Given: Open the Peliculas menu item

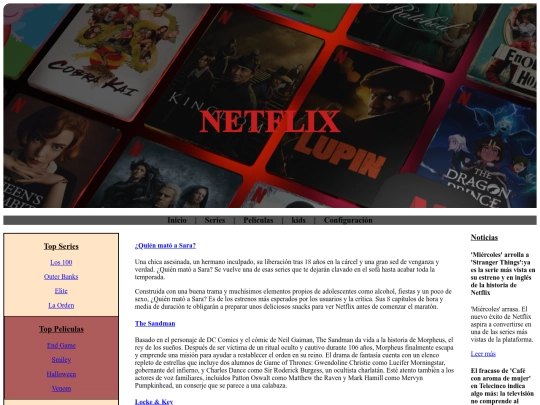Looking at the screenshot, I should pos(258,220).
